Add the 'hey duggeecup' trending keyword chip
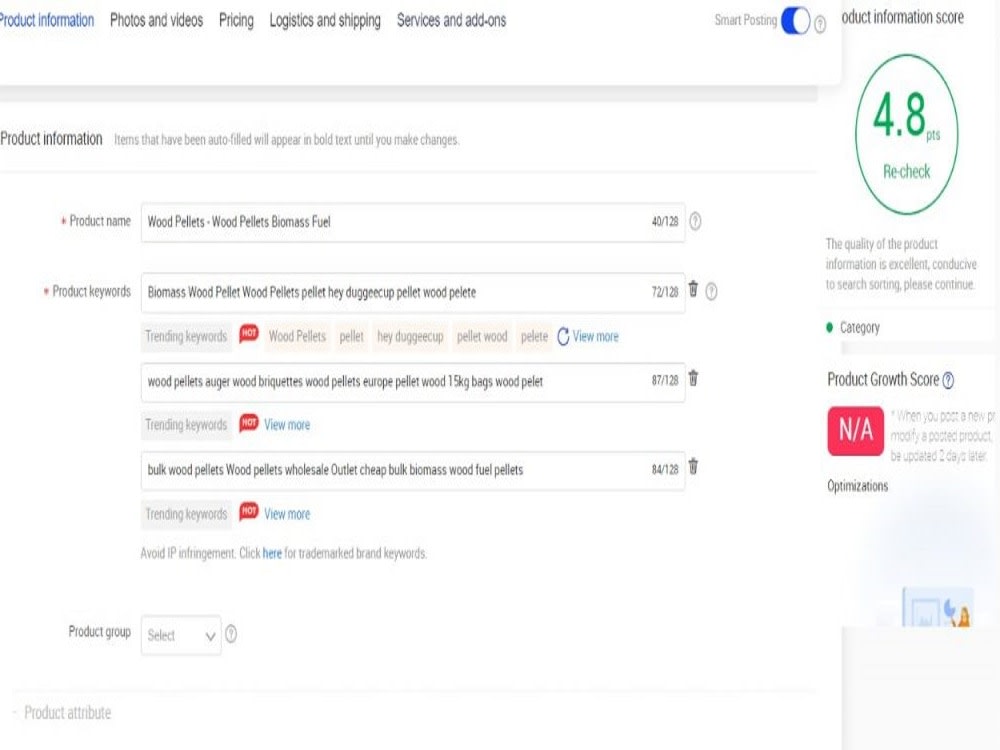This screenshot has height=750, width=1000. pyautogui.click(x=410, y=336)
